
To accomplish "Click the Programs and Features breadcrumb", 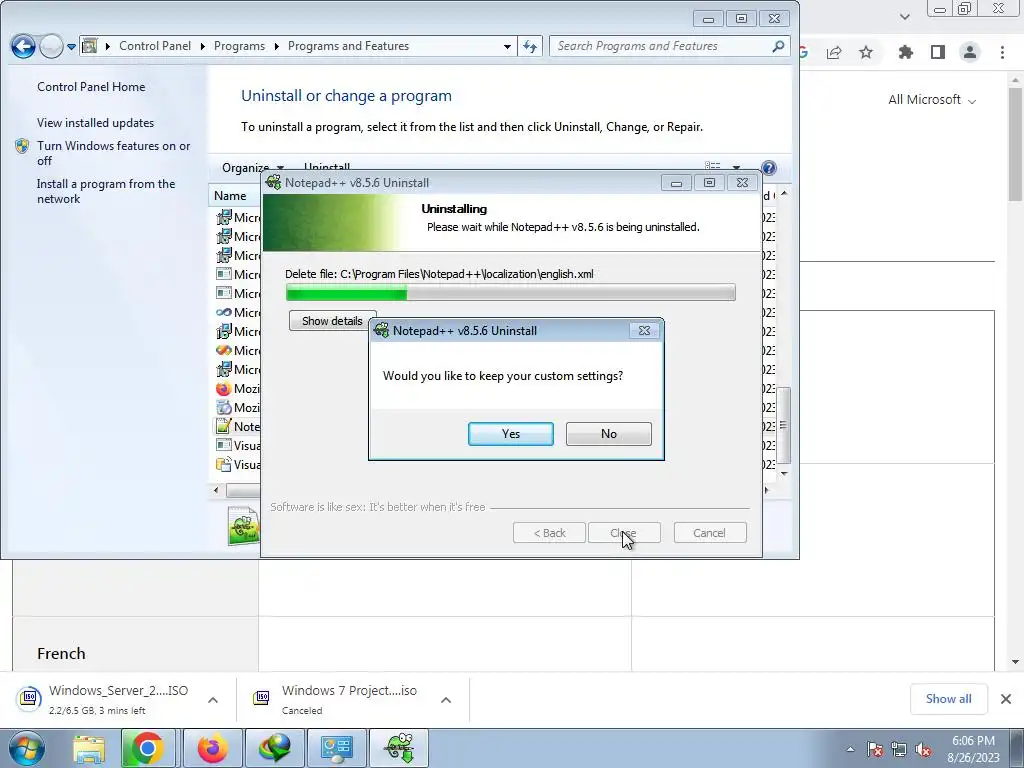I will (348, 46).
